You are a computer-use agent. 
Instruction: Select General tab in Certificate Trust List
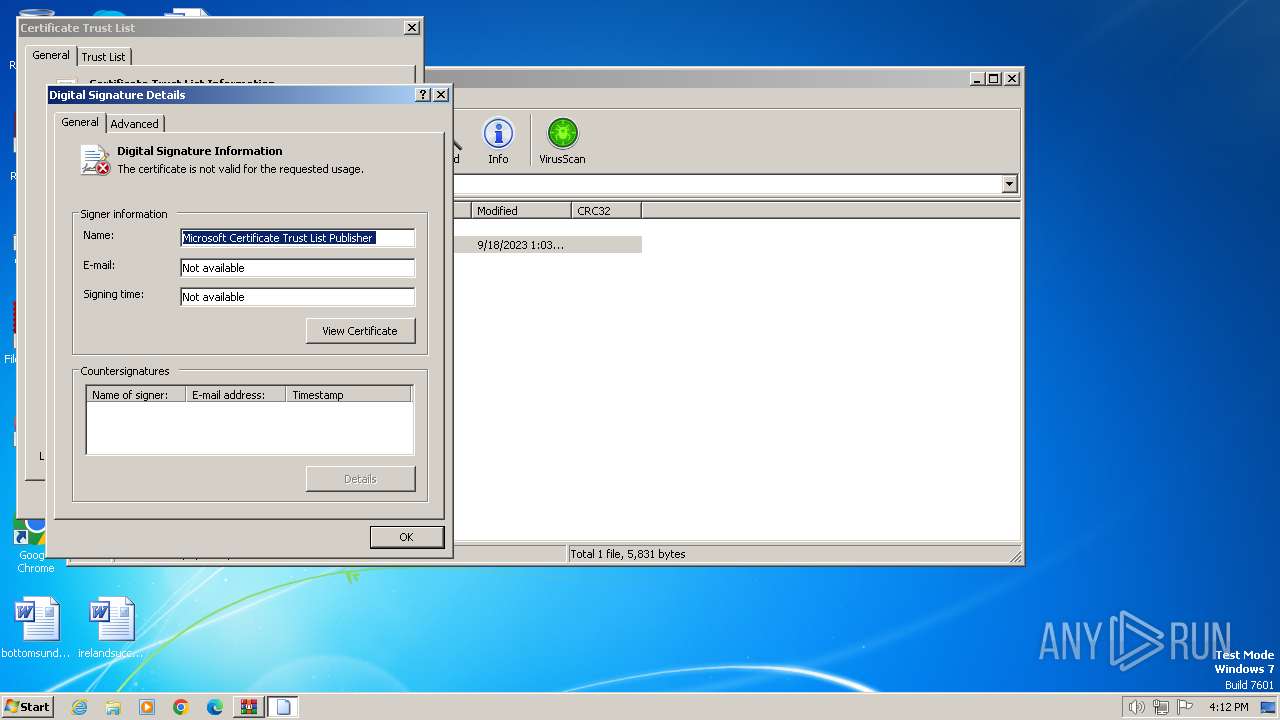pos(51,55)
